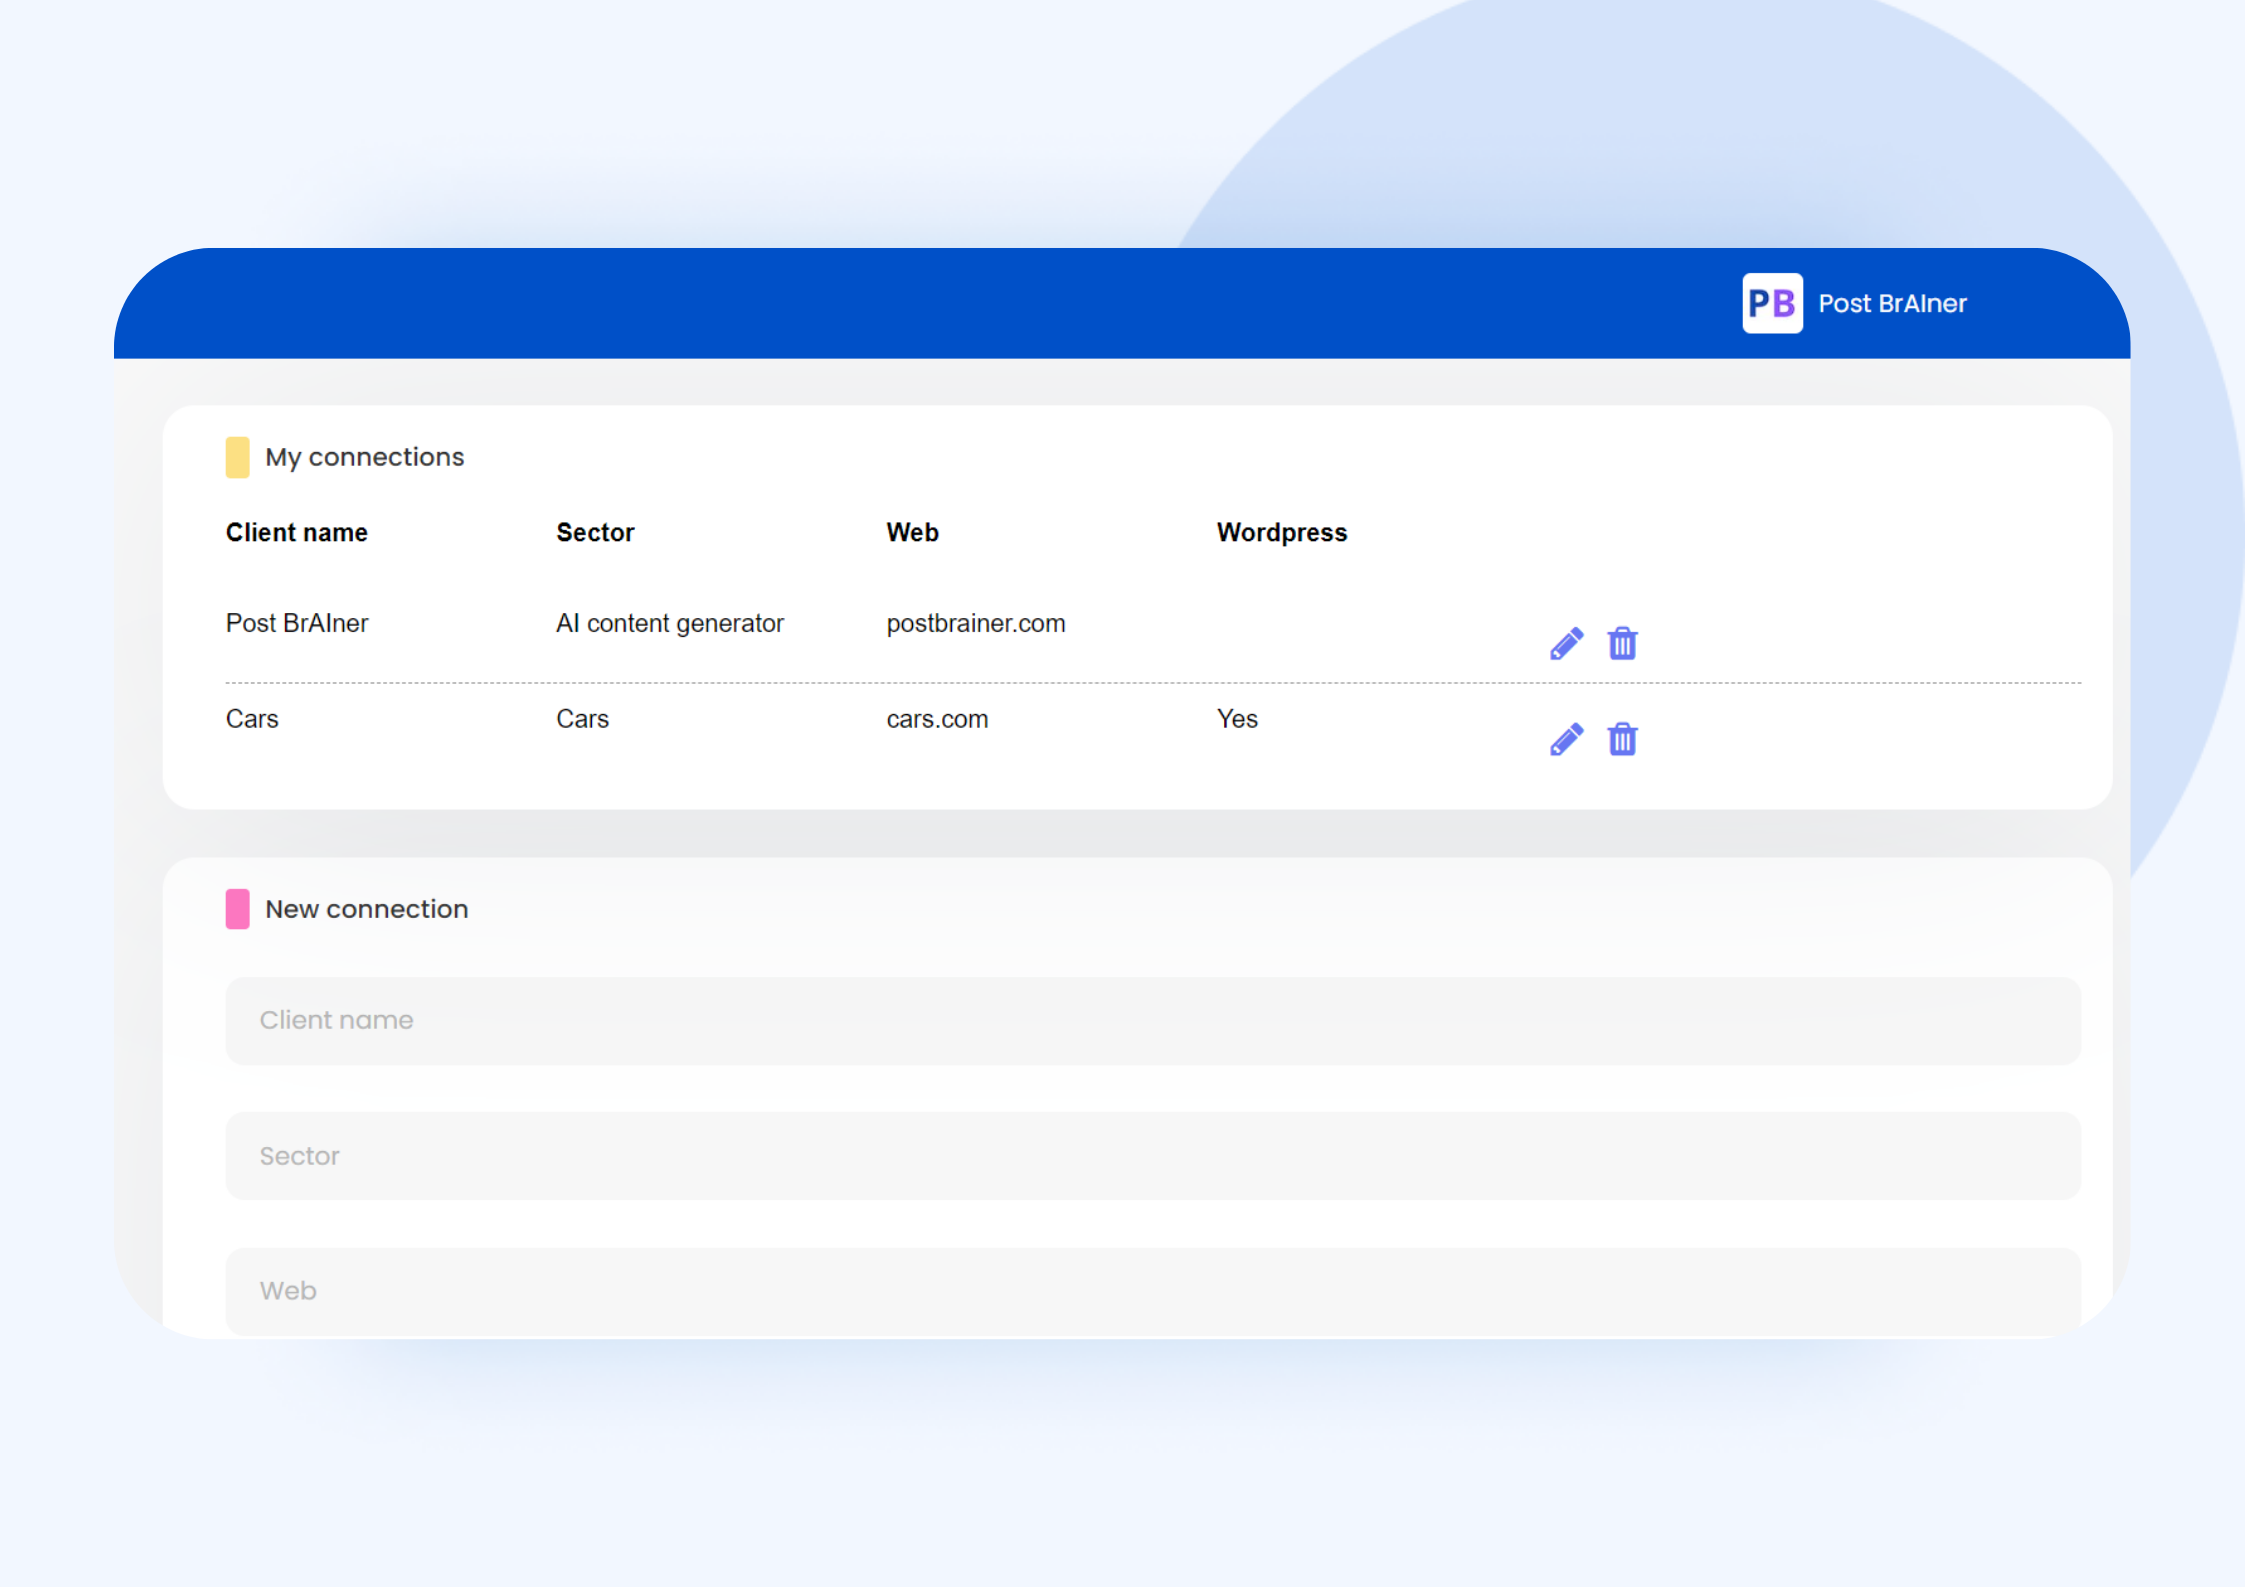This screenshot has width=2245, height=1587.
Task: Focus the Client name input field
Action: click(x=1152, y=1020)
